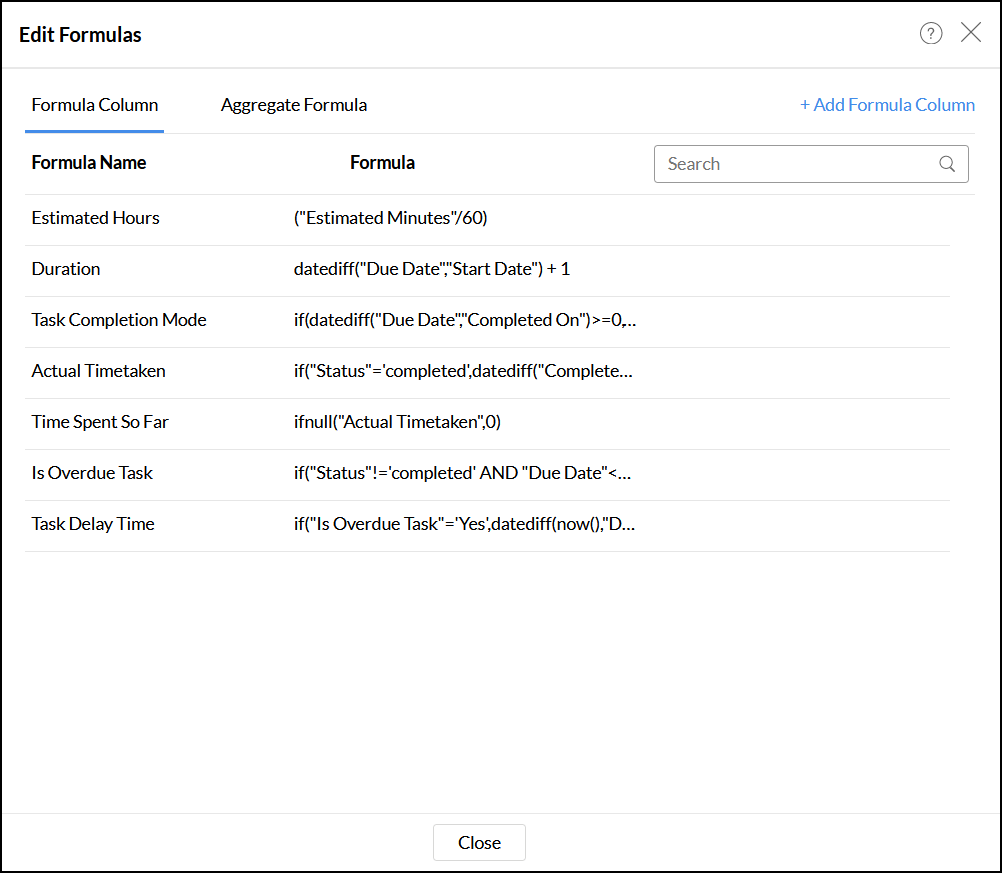1002x873 pixels.
Task: Click the Task Completion Mode formula name
Action: [119, 320]
